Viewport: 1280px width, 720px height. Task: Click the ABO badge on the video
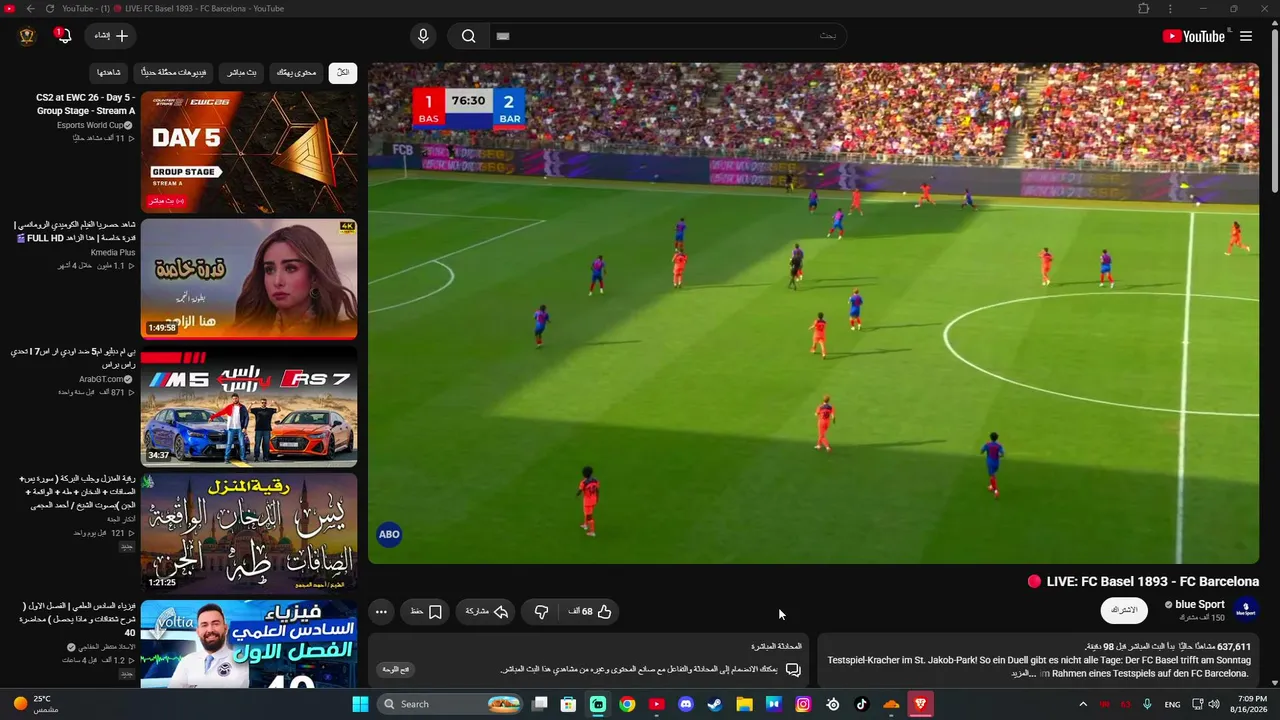[x=389, y=534]
